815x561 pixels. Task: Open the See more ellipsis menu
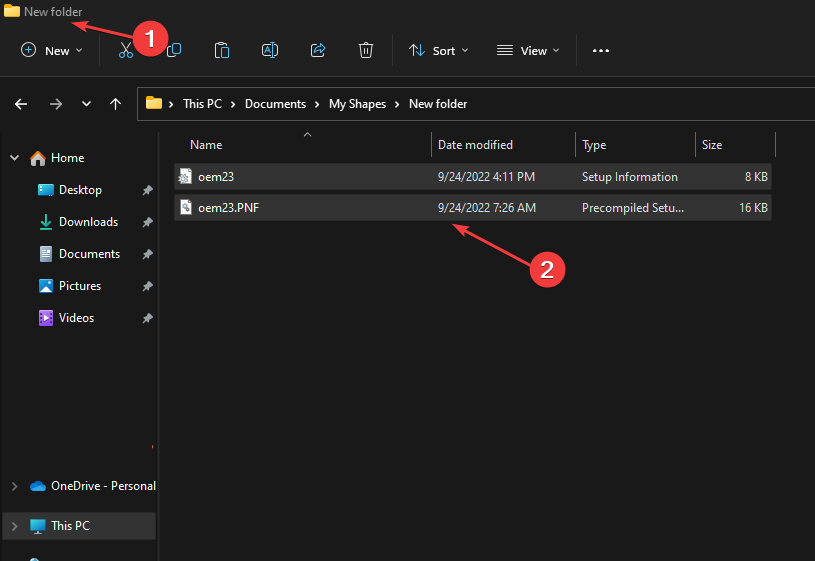click(601, 50)
